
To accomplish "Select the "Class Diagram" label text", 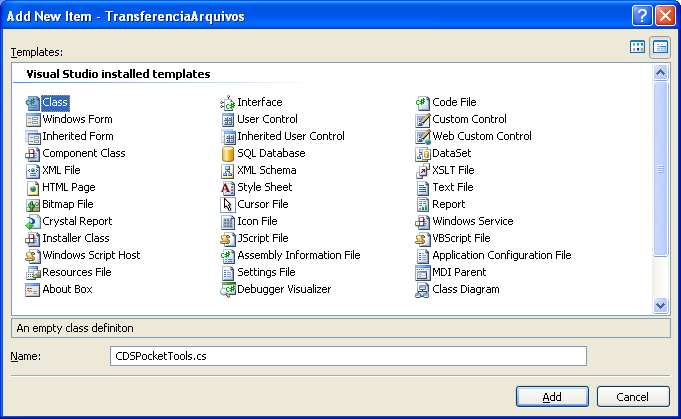I will tap(466, 289).
